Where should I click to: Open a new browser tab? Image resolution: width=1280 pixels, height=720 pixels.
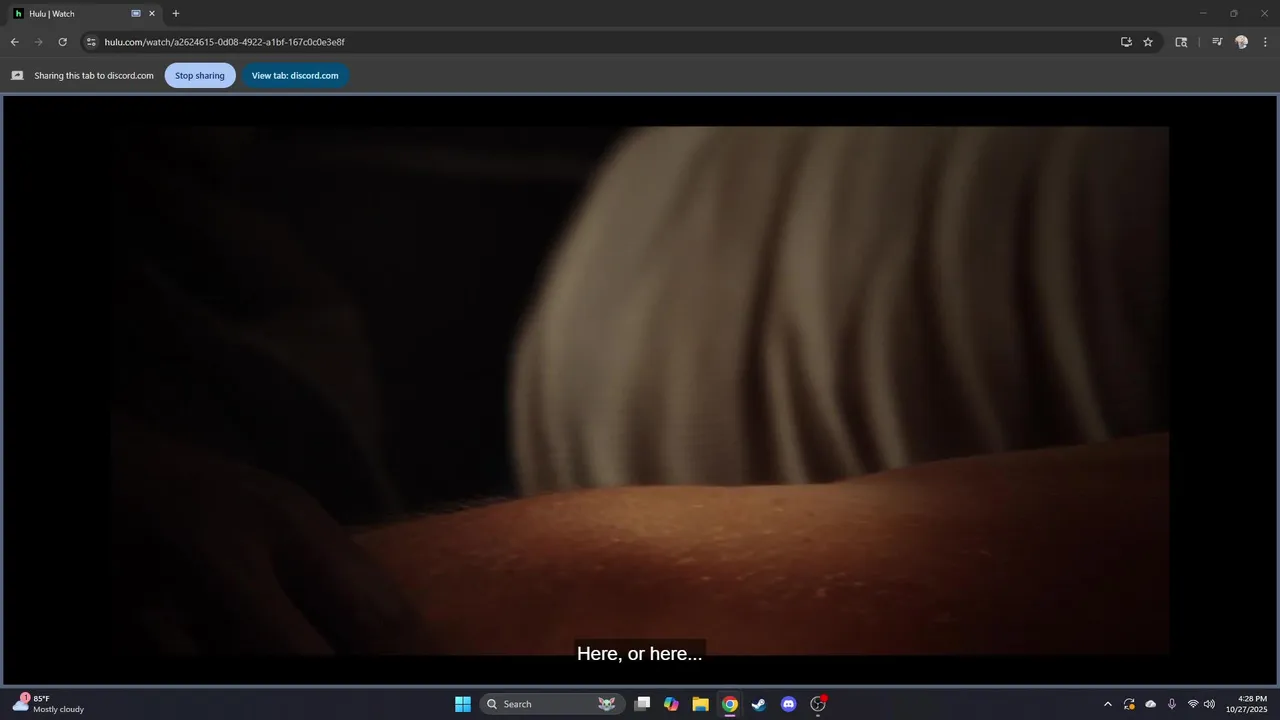point(176,14)
